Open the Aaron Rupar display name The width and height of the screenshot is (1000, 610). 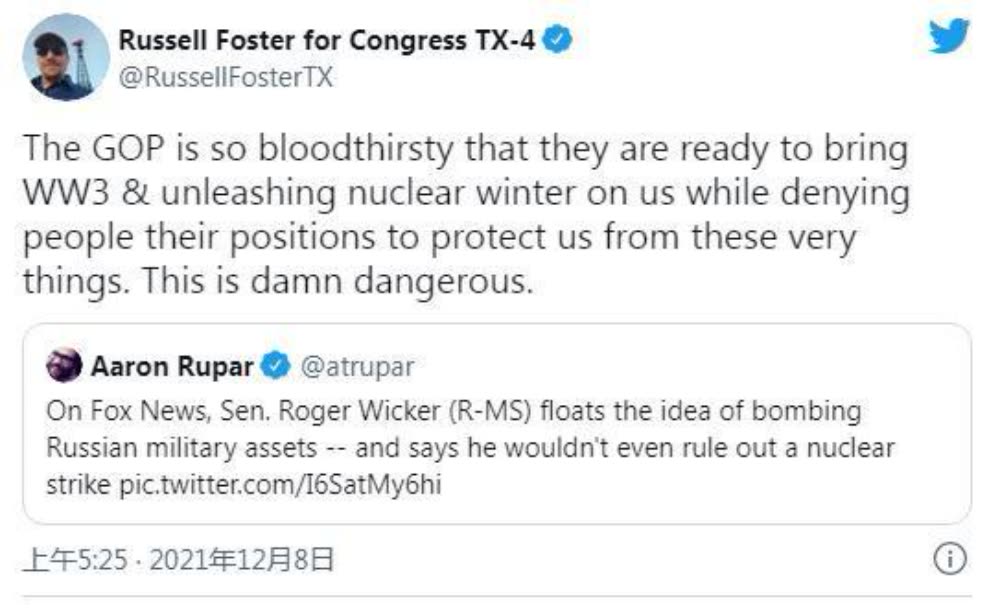pos(172,367)
